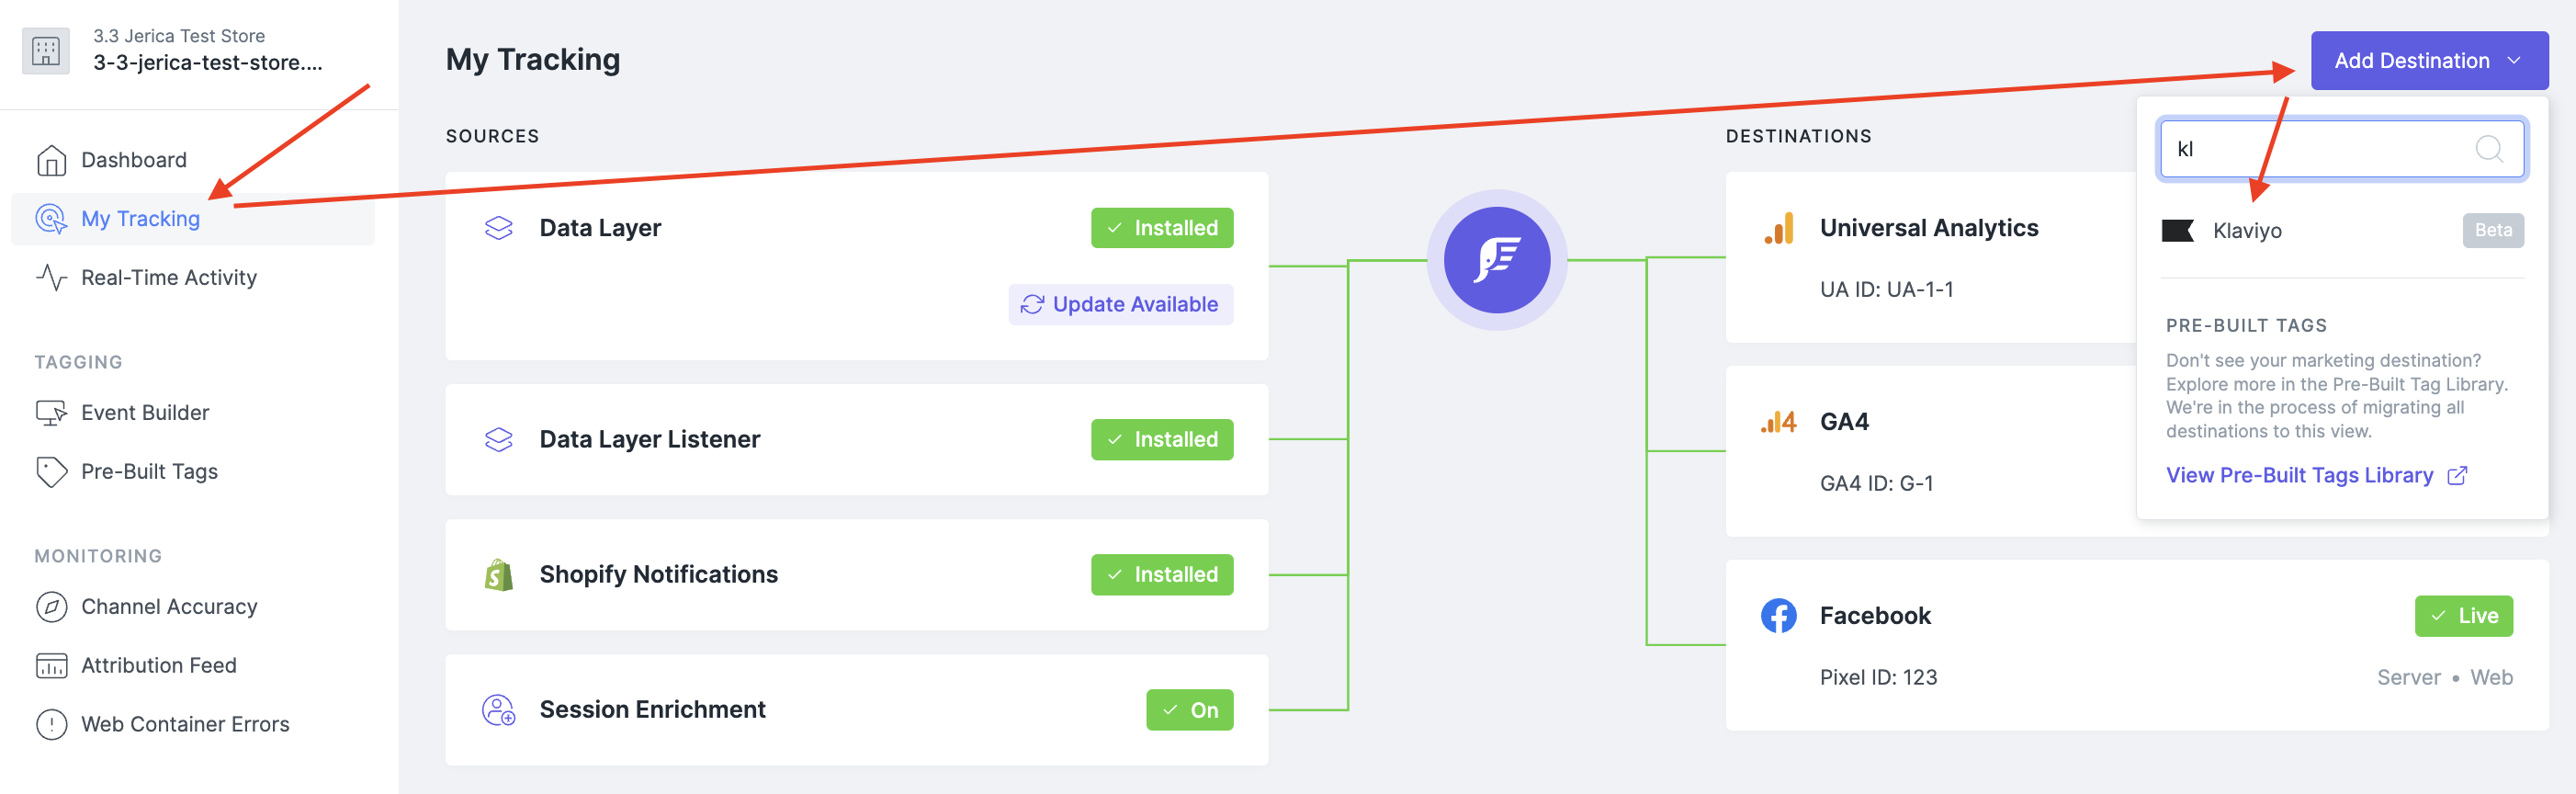Select the Dashboard icon in sidebar

pyautogui.click(x=51, y=159)
